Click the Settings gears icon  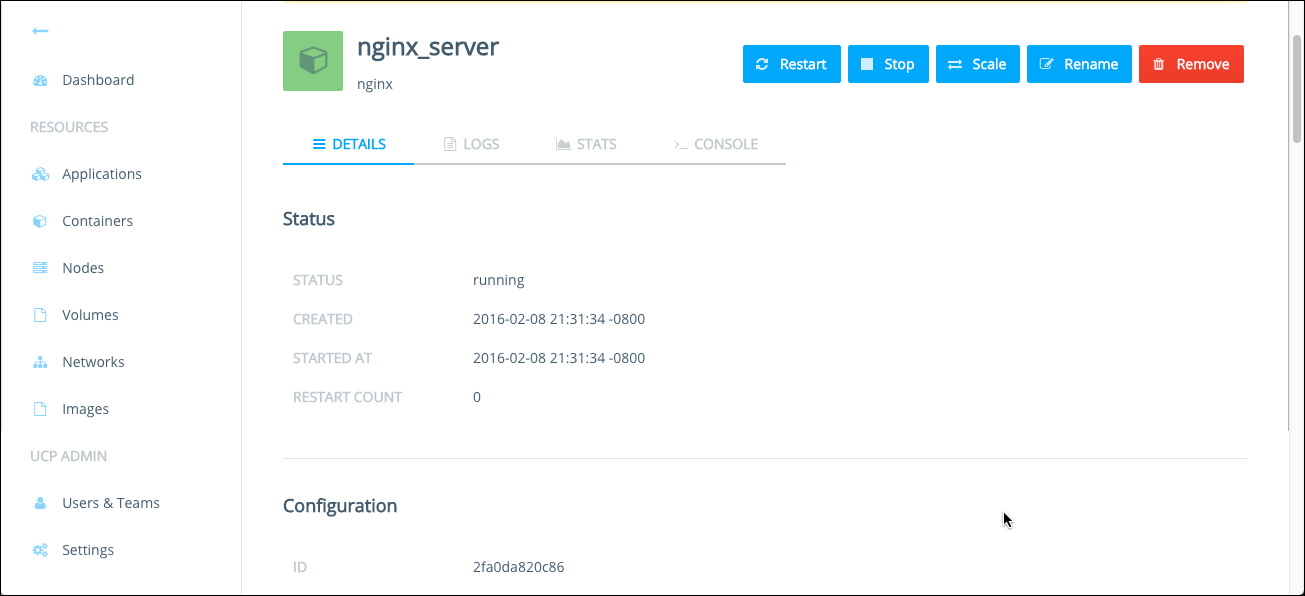(40, 550)
